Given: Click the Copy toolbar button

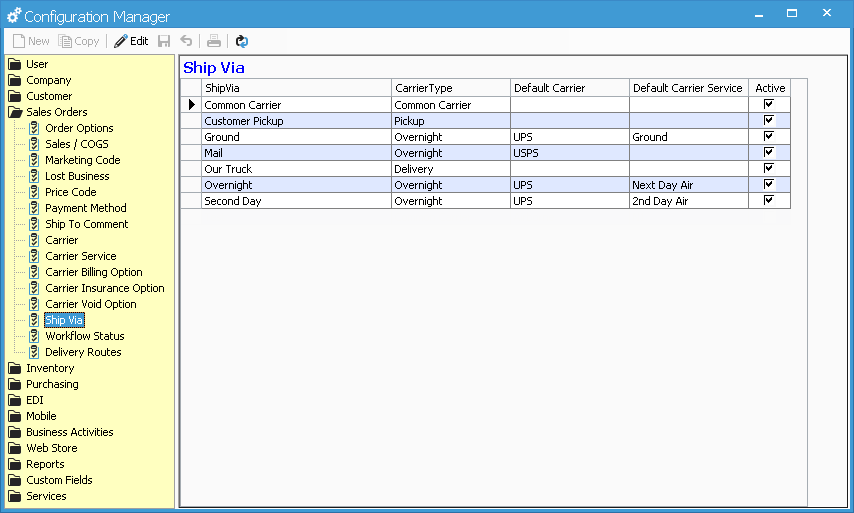Looking at the screenshot, I should point(79,41).
